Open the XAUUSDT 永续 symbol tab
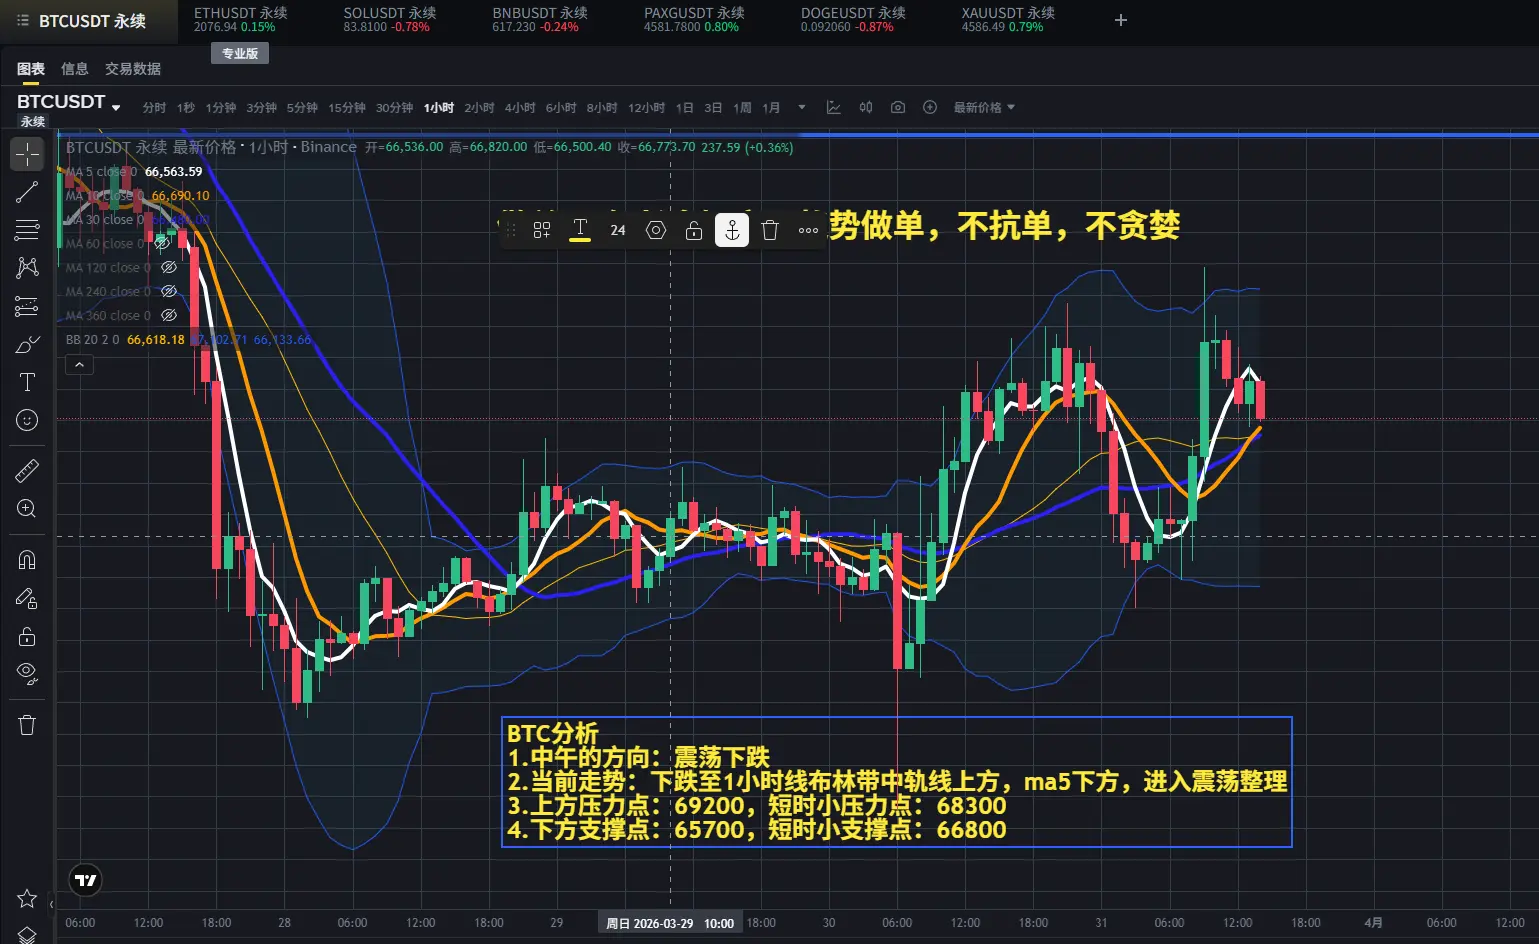Screen dimensions: 1539x944 1008,19
